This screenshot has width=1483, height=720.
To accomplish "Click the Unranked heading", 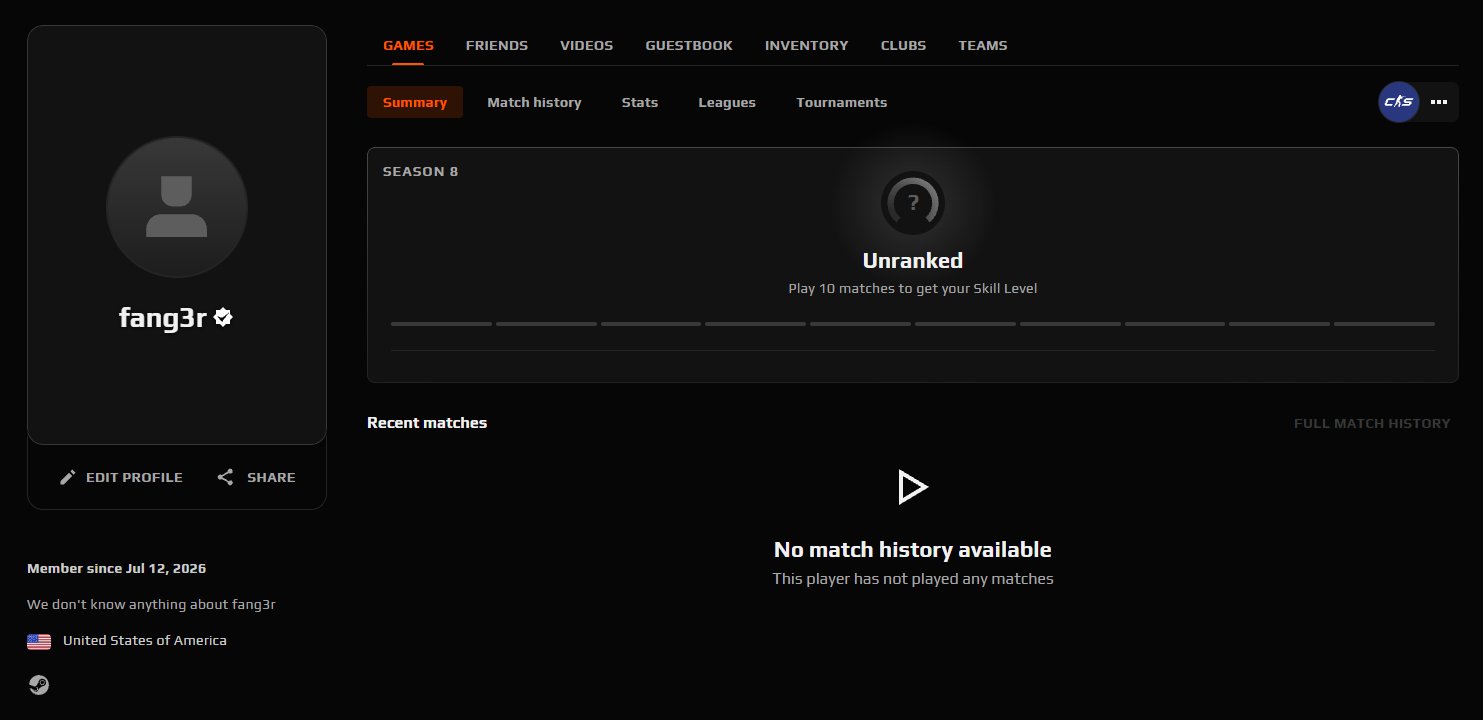I will (913, 261).
